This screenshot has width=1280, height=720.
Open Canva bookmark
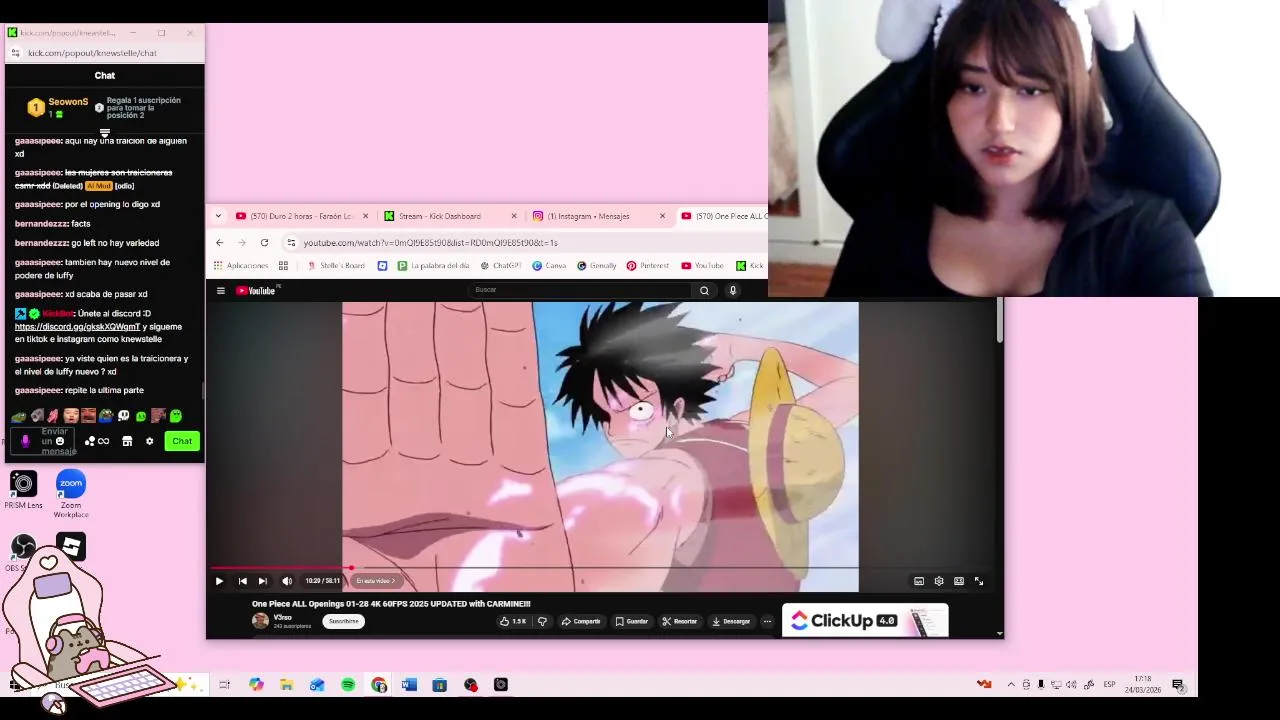(549, 266)
